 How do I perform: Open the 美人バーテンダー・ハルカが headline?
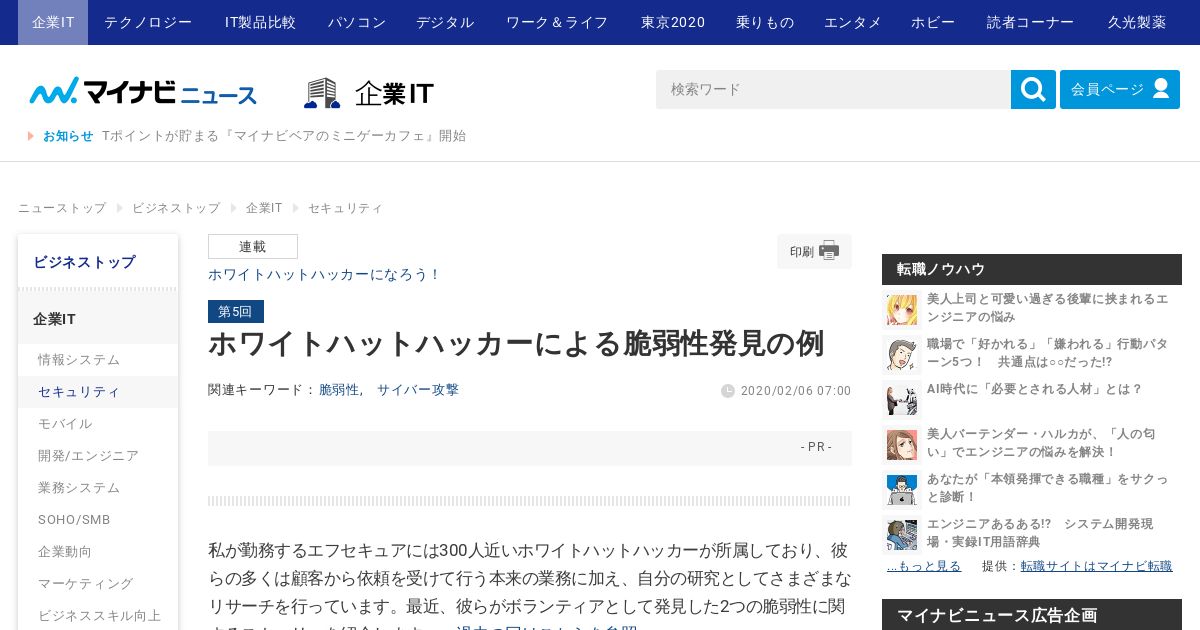coord(1041,443)
